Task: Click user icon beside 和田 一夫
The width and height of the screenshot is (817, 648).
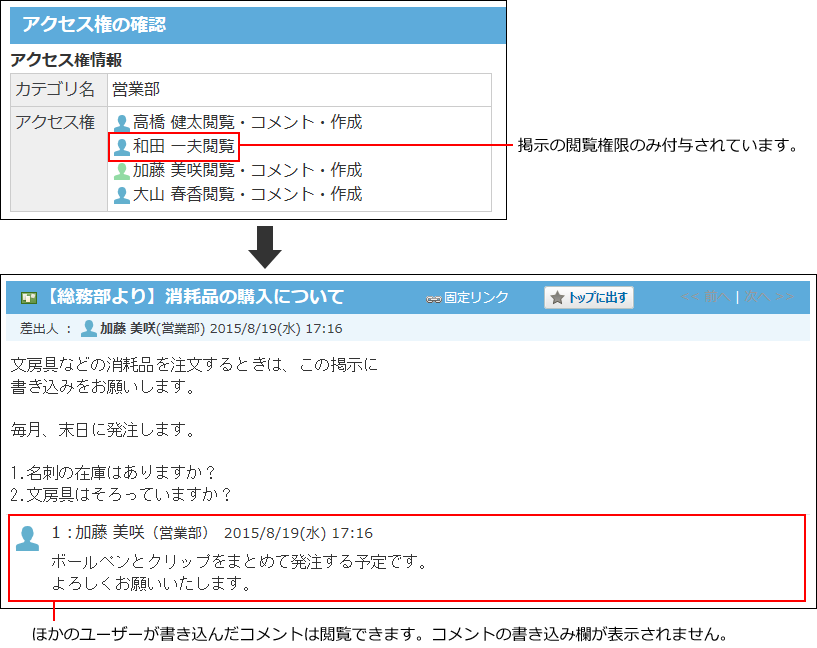Action: click(121, 147)
